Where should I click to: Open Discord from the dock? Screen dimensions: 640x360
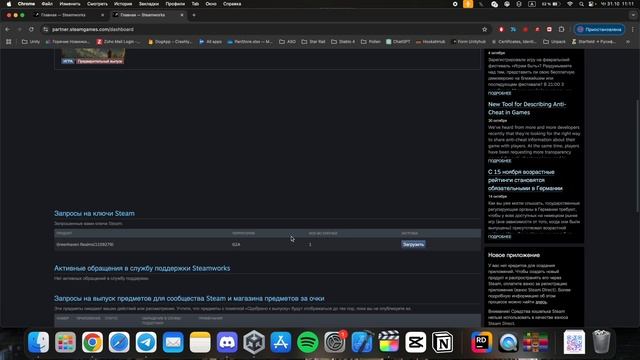click(x=227, y=342)
